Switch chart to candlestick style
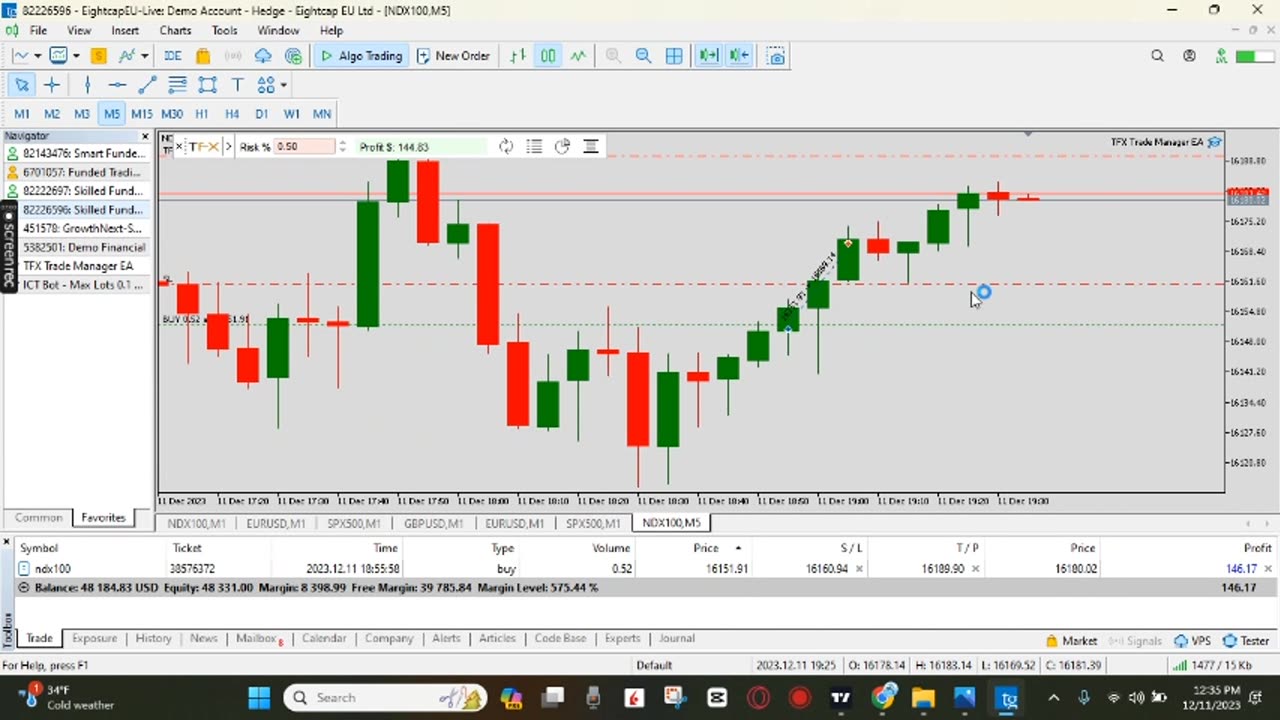Screen dimensions: 1280x720 [548, 56]
